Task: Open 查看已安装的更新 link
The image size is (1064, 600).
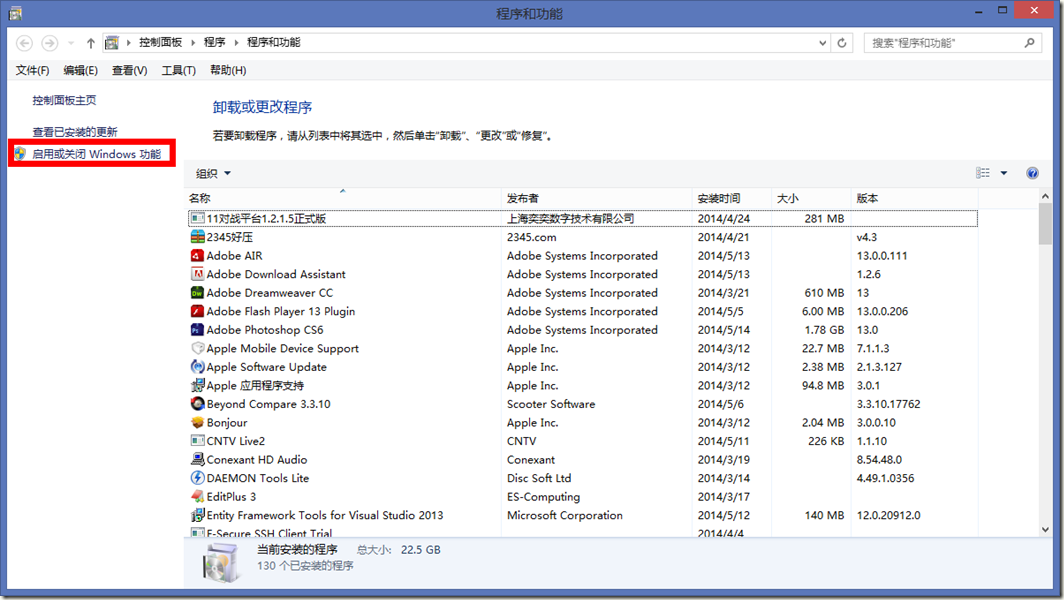Action: (x=75, y=132)
